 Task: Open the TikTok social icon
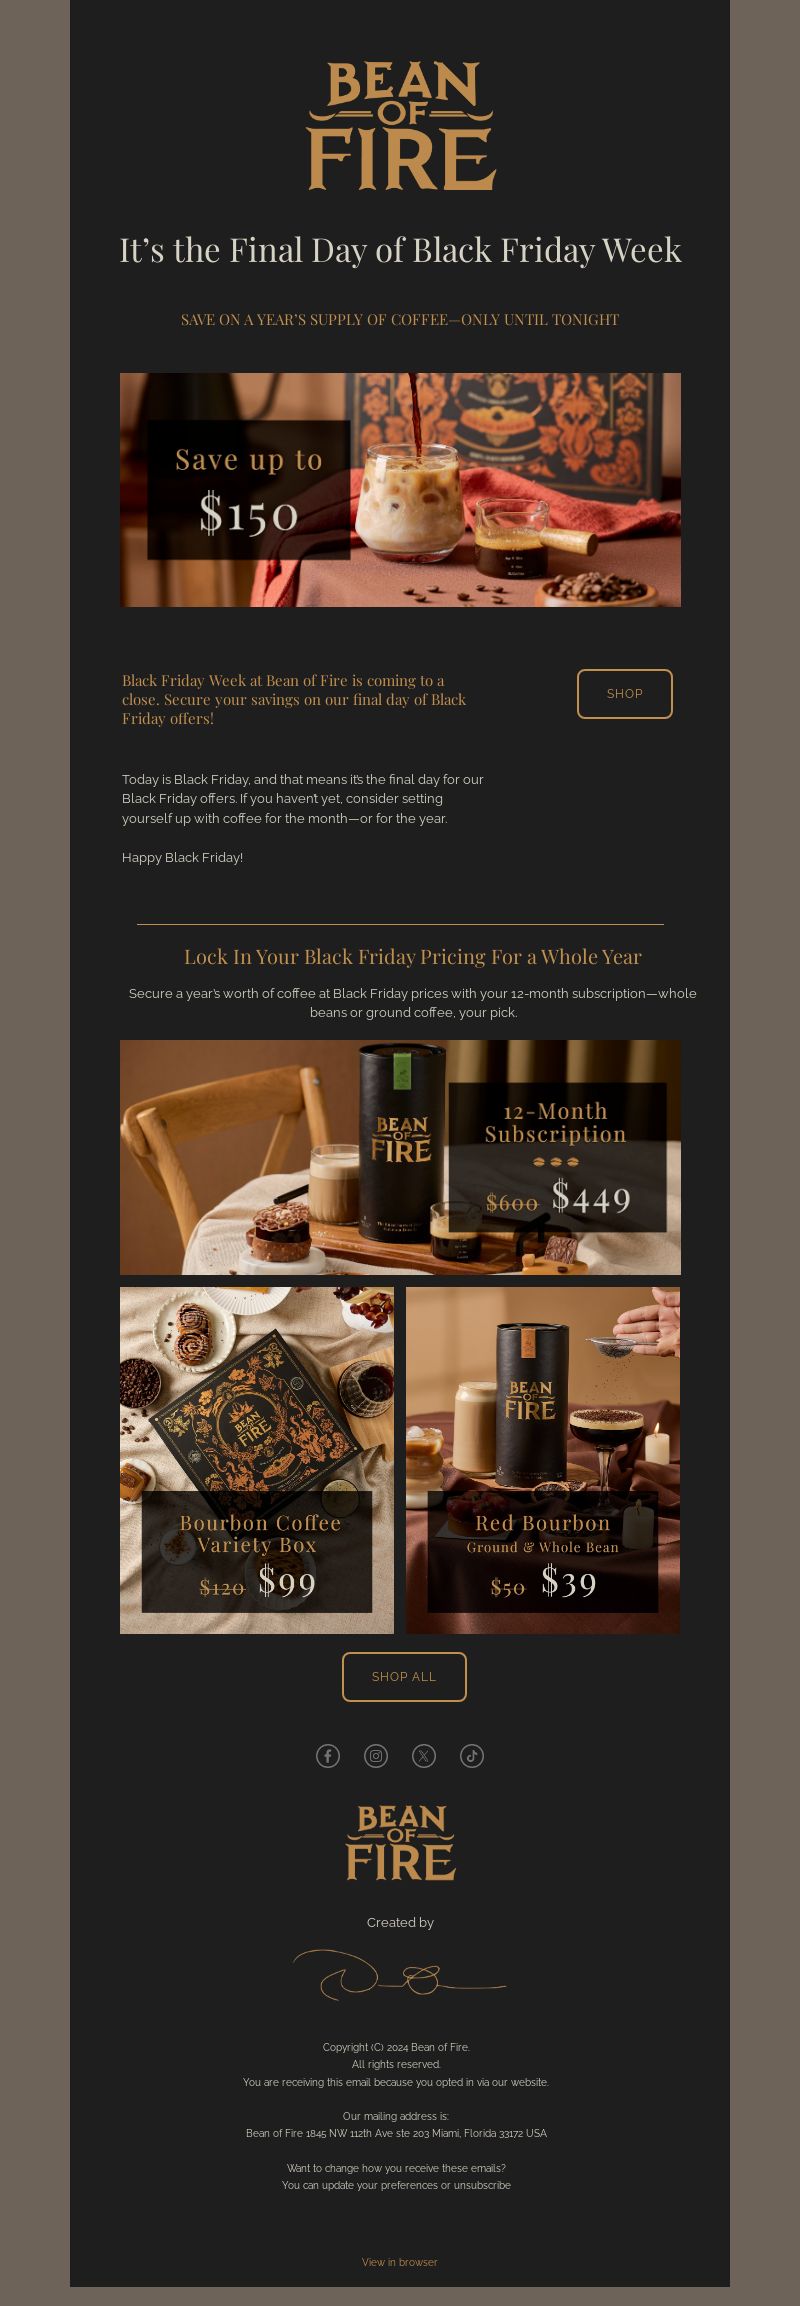pyautogui.click(x=472, y=1755)
